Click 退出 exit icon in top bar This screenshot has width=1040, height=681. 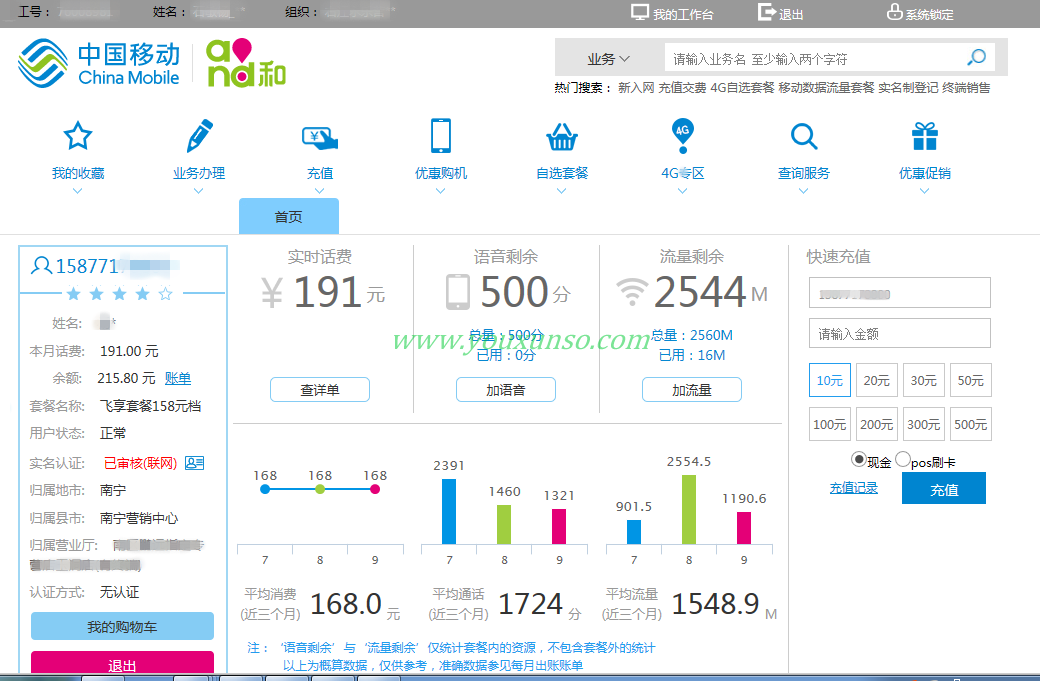coord(766,12)
